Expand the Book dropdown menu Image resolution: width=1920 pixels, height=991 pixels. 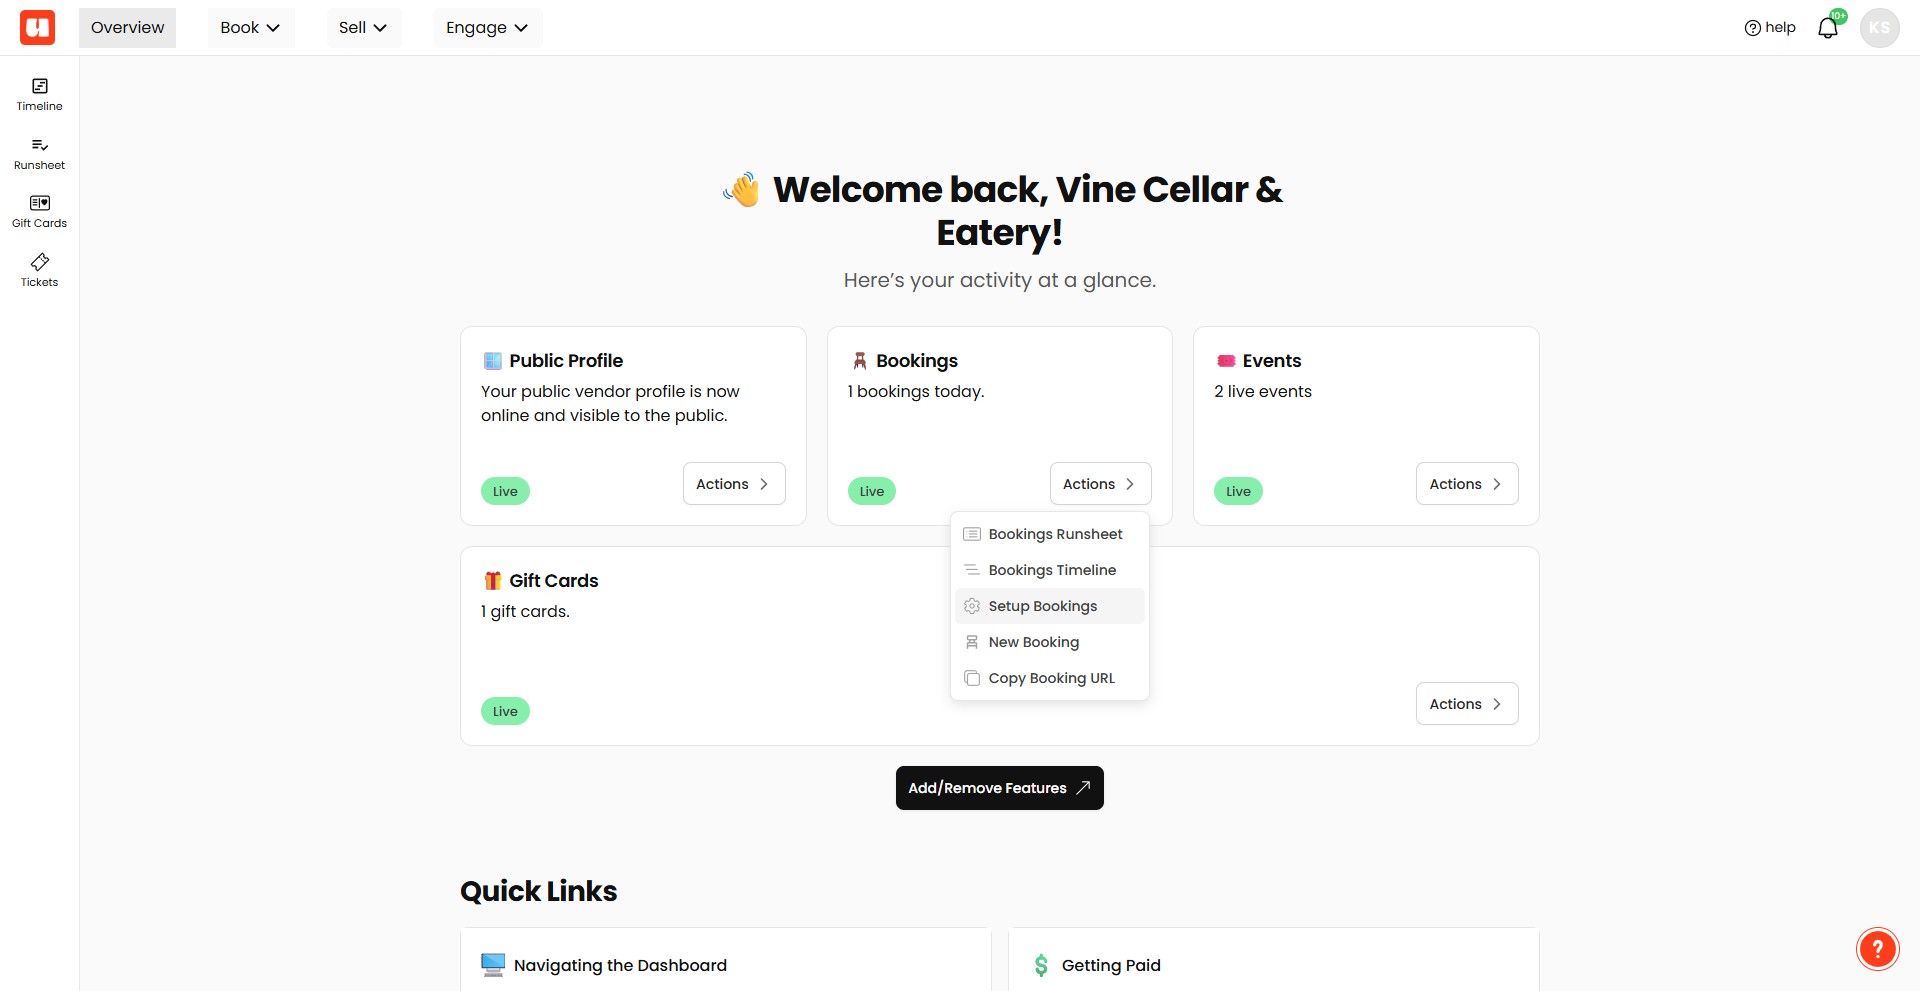click(250, 28)
